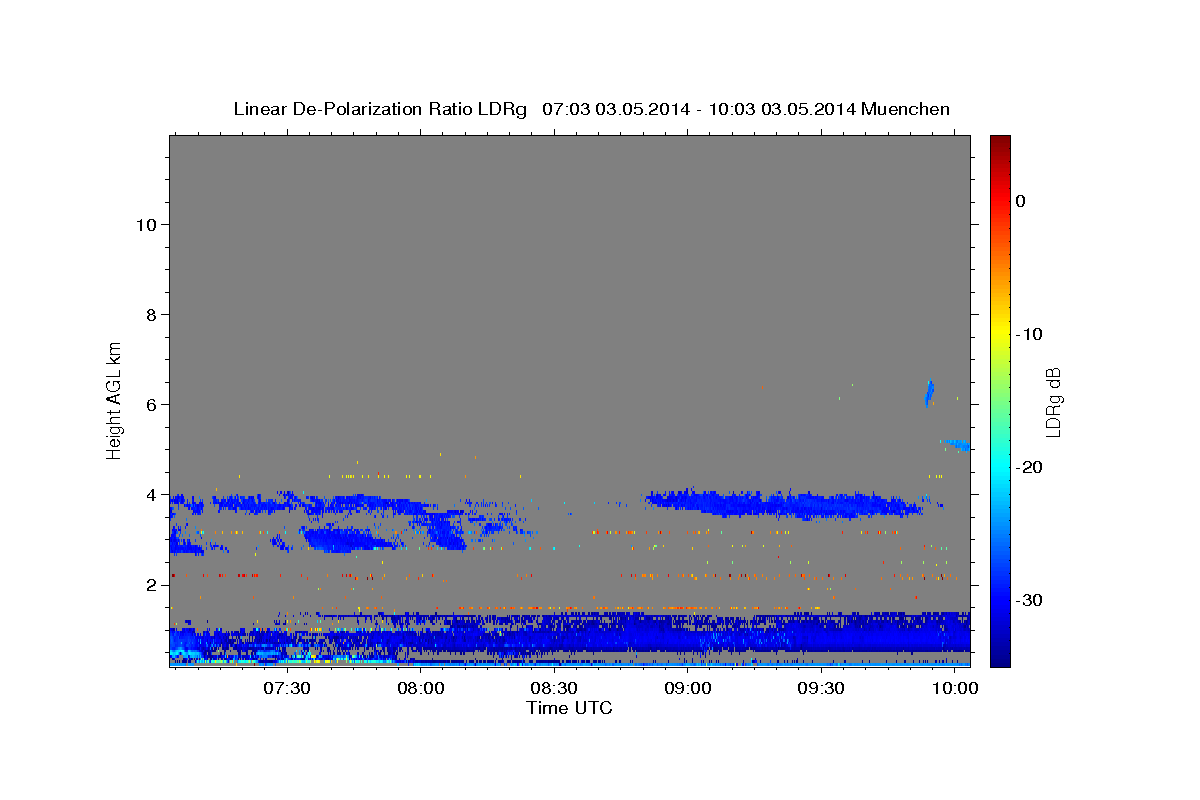Click the 'Height AGL km' axis label
This screenshot has height=800, width=1200.
tap(115, 399)
